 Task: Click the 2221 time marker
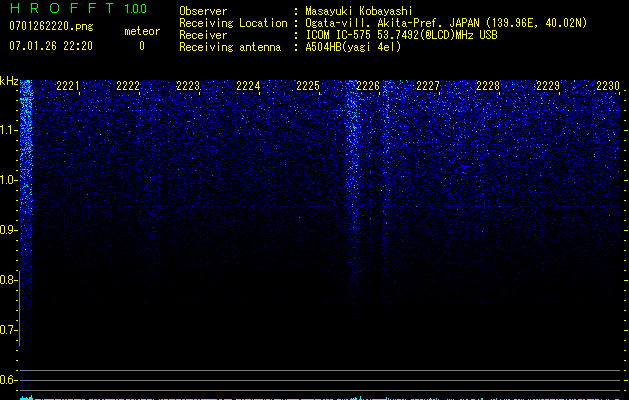(68, 85)
